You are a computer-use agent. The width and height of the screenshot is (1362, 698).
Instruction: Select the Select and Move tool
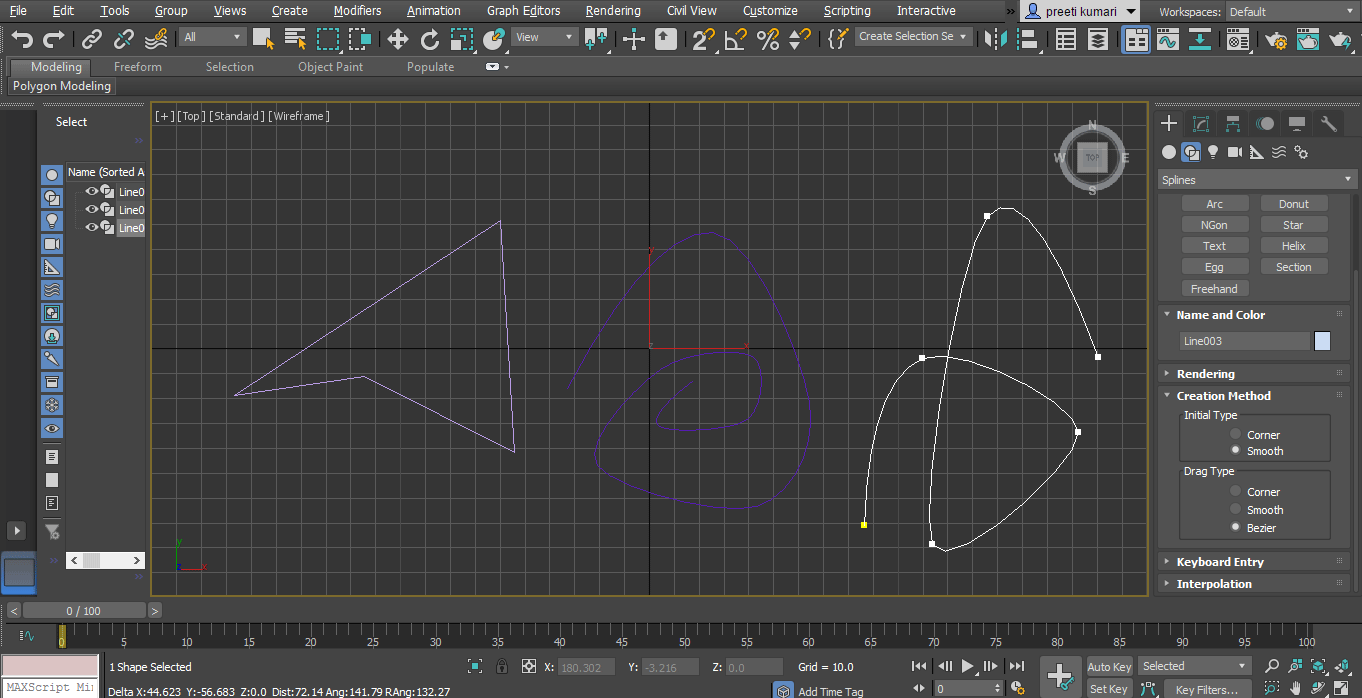(x=397, y=39)
